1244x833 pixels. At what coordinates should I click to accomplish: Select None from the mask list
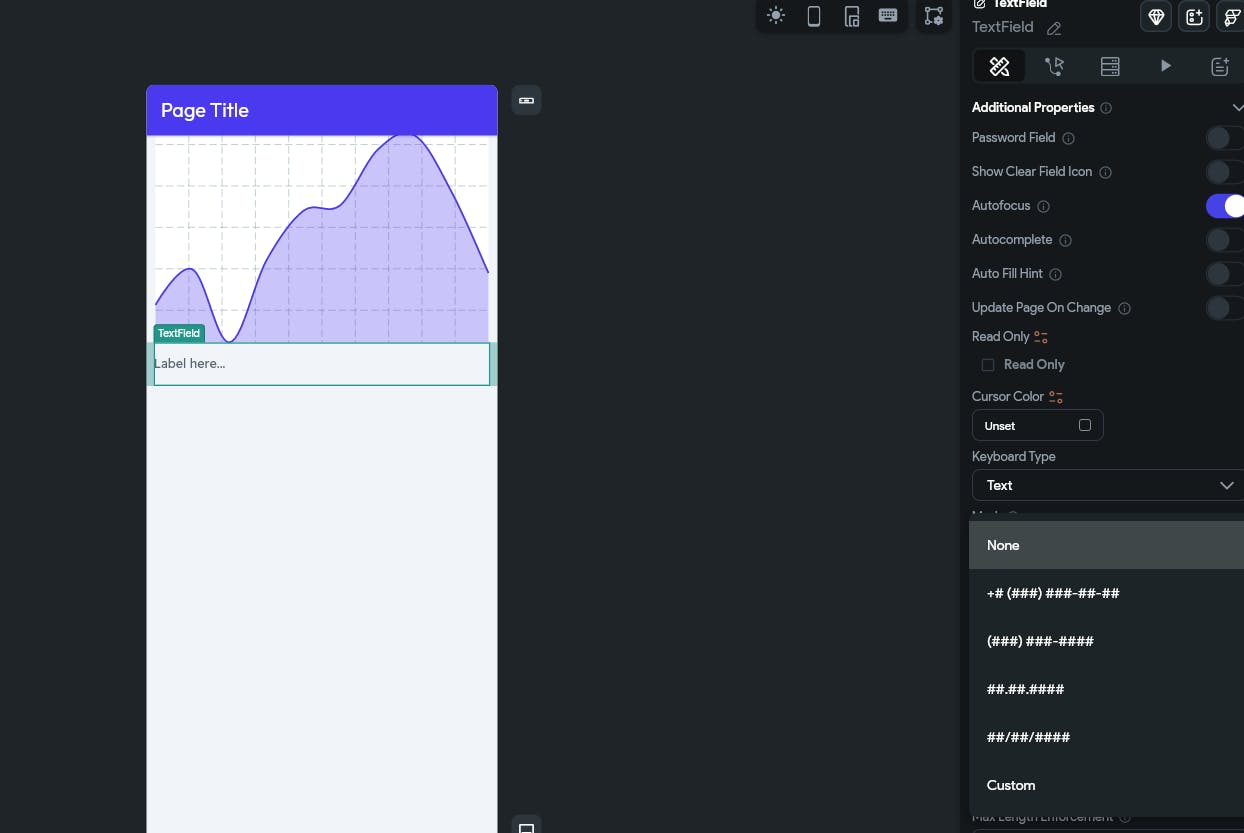pos(1106,545)
